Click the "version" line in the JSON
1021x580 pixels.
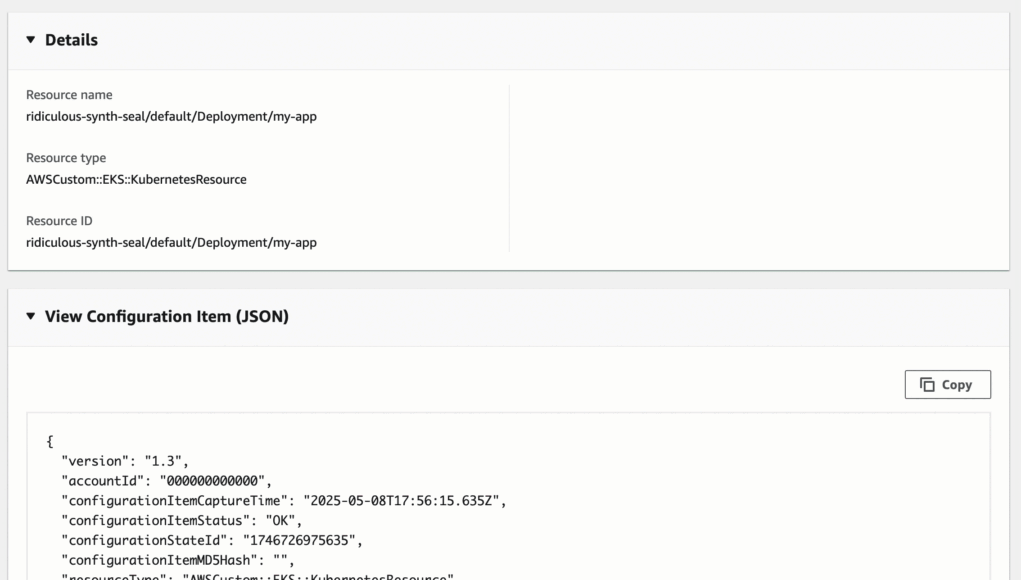pos(125,461)
